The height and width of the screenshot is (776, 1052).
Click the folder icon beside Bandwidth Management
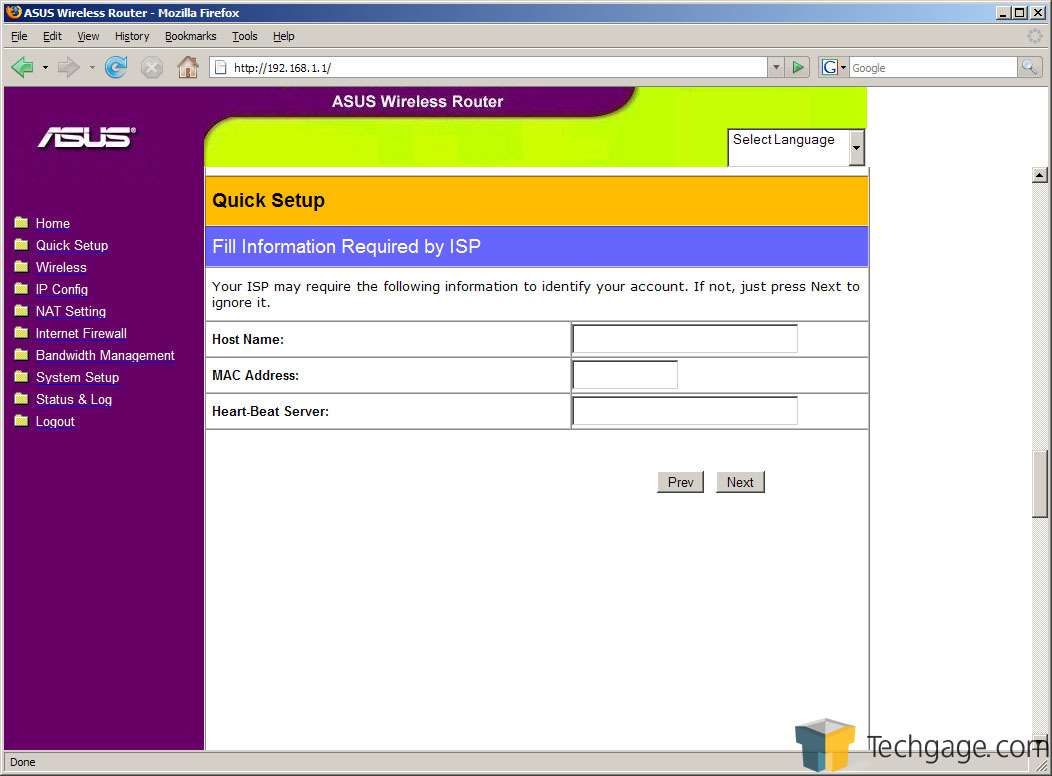pyautogui.click(x=21, y=354)
